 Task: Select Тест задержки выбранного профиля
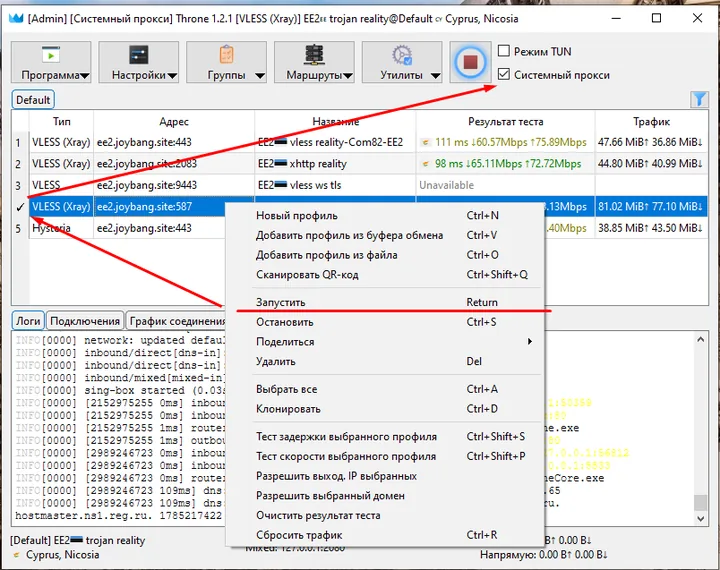coord(385,437)
